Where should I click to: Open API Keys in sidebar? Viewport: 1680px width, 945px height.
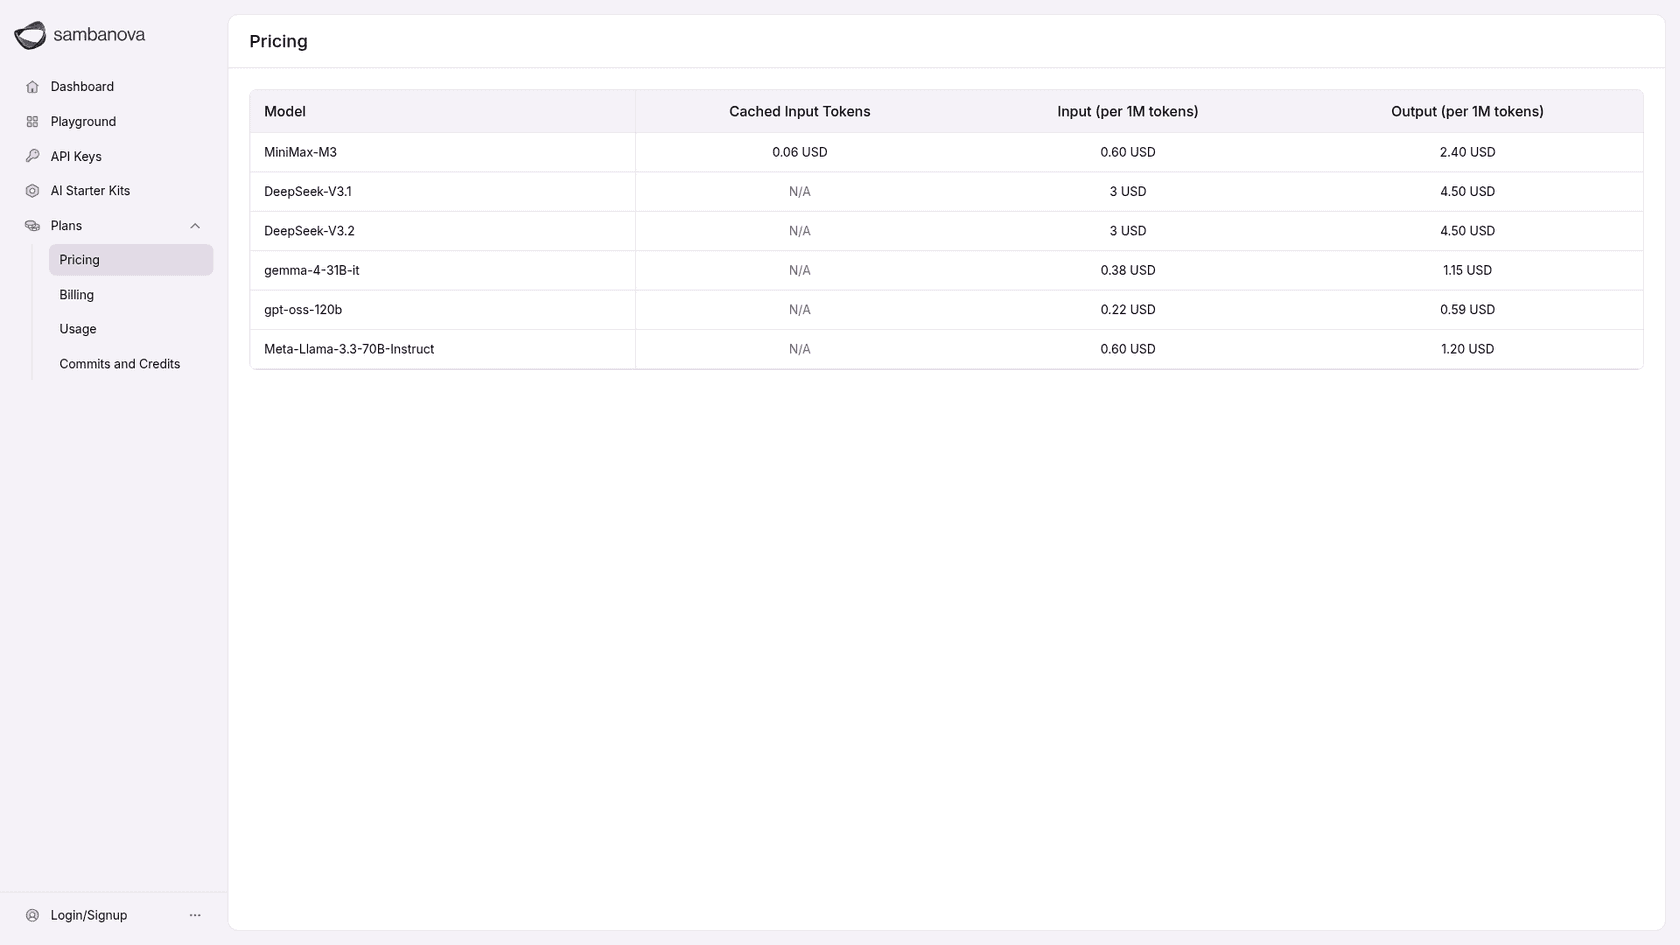(x=76, y=156)
